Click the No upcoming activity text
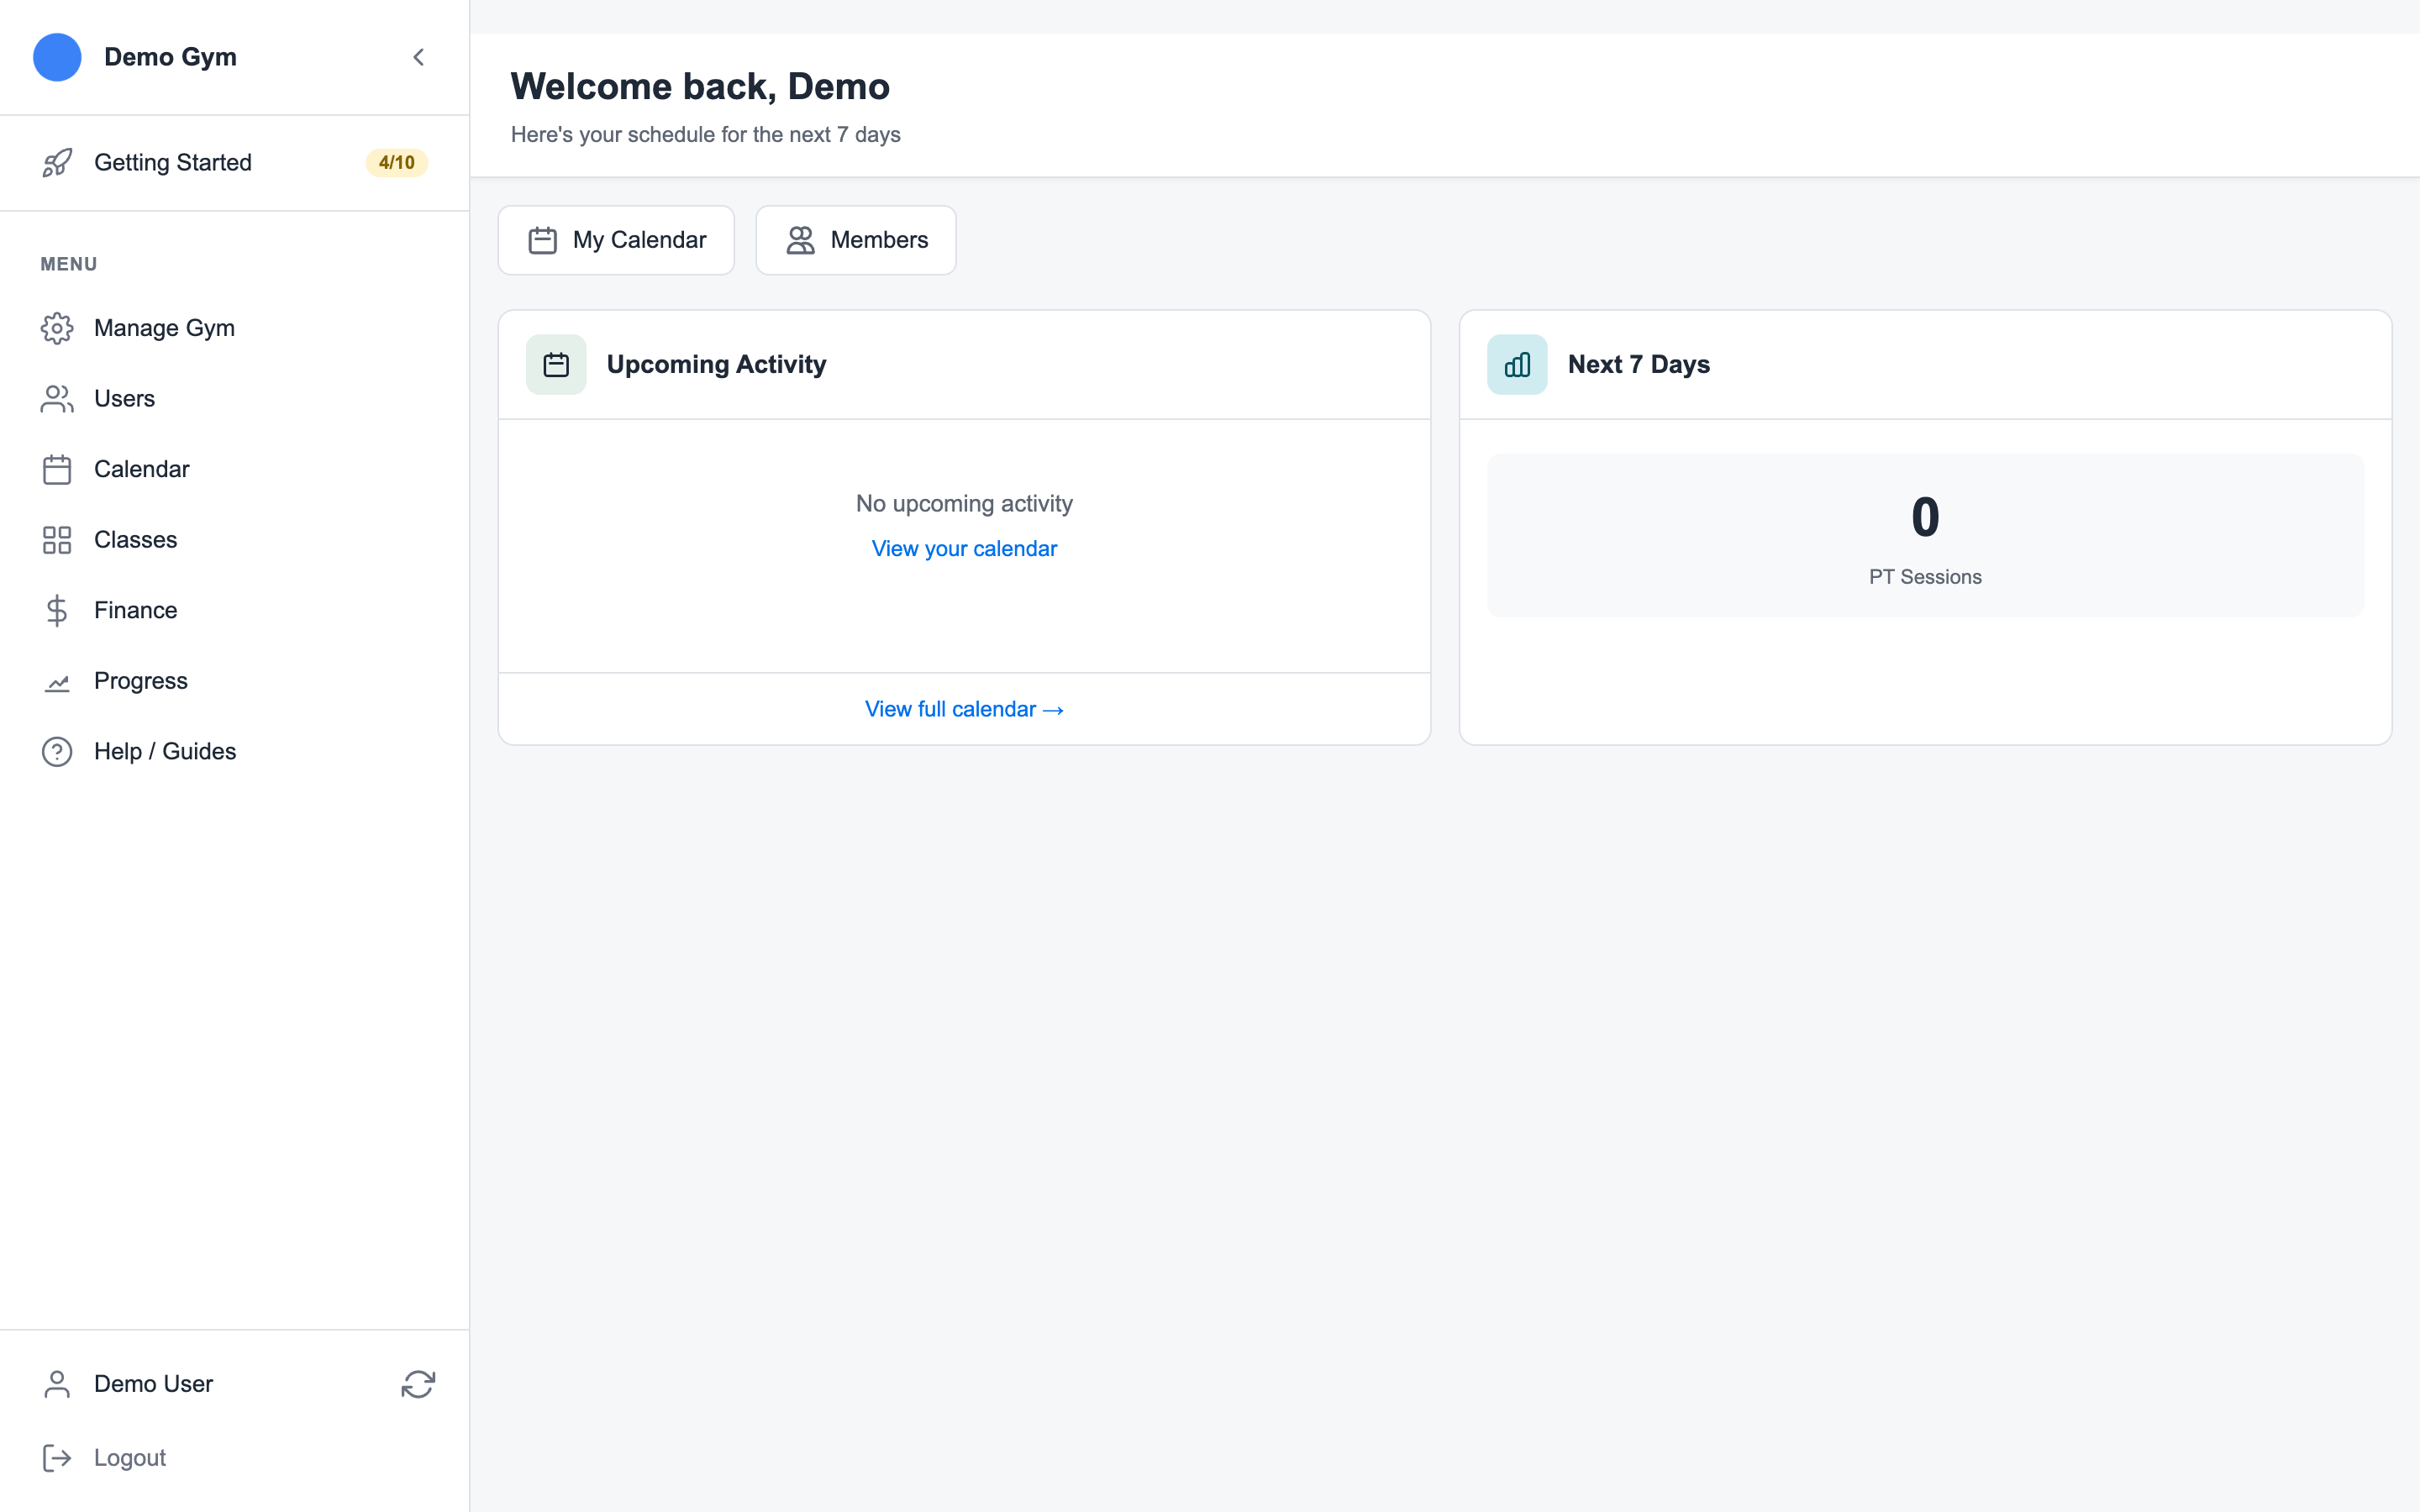 [x=964, y=503]
